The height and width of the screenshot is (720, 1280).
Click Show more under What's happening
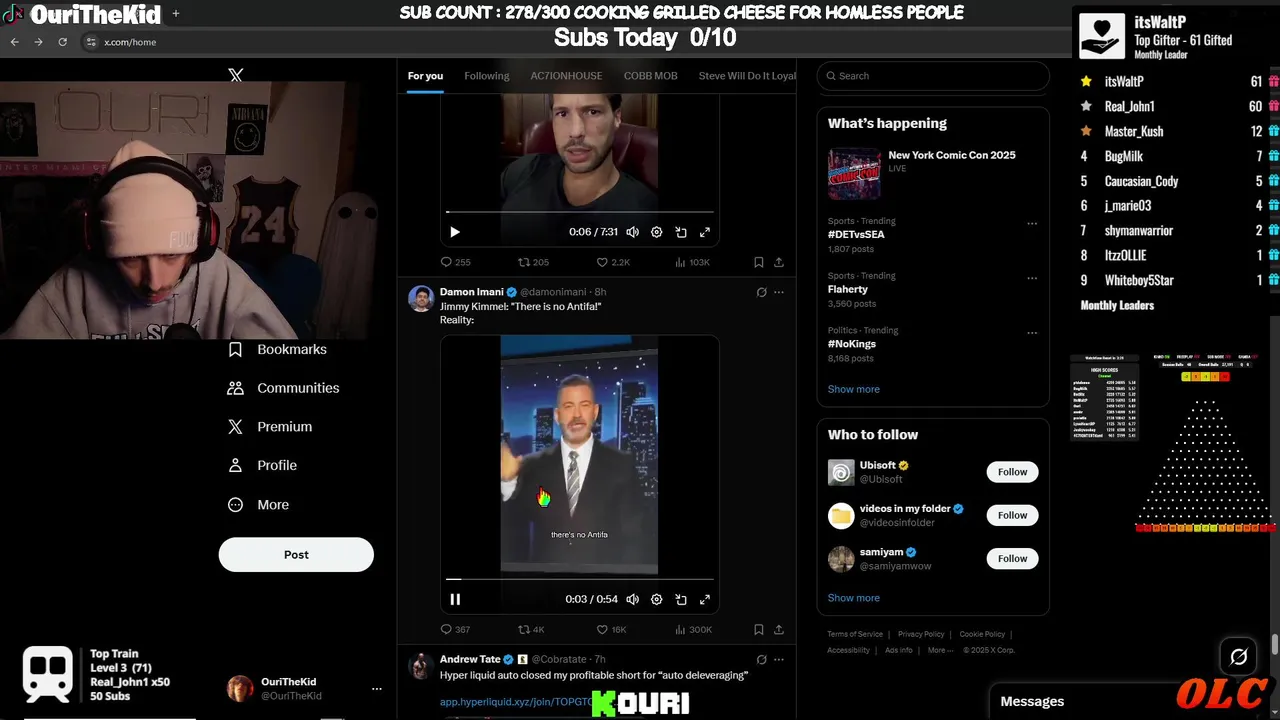pos(854,389)
